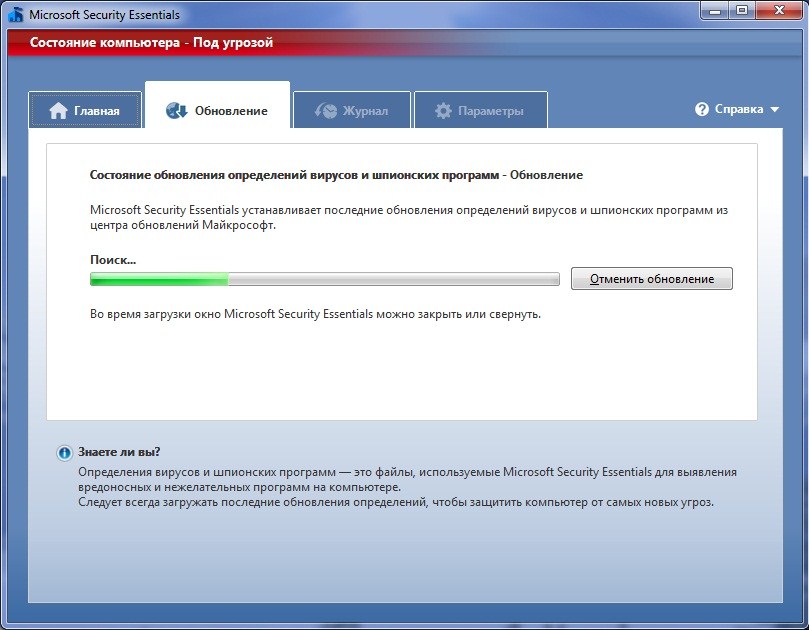Open the Параметры tab
The height and width of the screenshot is (630, 809).
tap(481, 109)
